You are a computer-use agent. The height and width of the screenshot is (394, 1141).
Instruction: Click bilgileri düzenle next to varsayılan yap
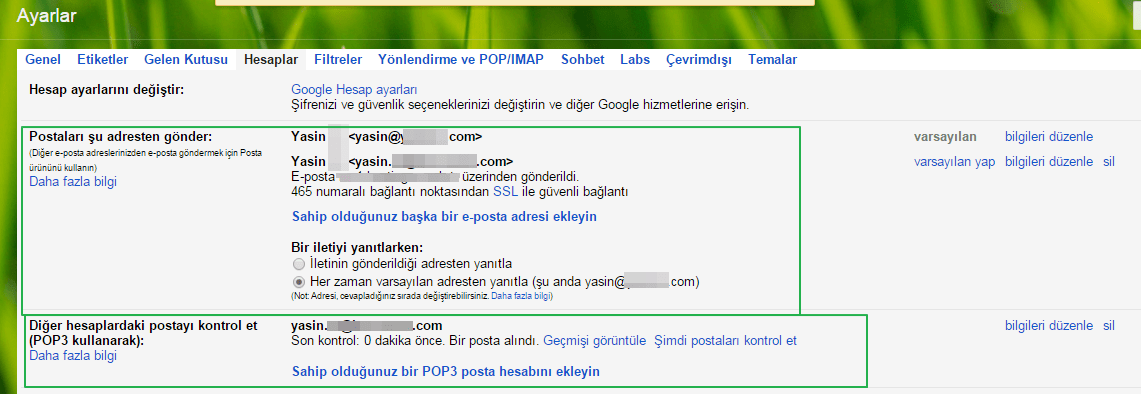pos(1049,162)
